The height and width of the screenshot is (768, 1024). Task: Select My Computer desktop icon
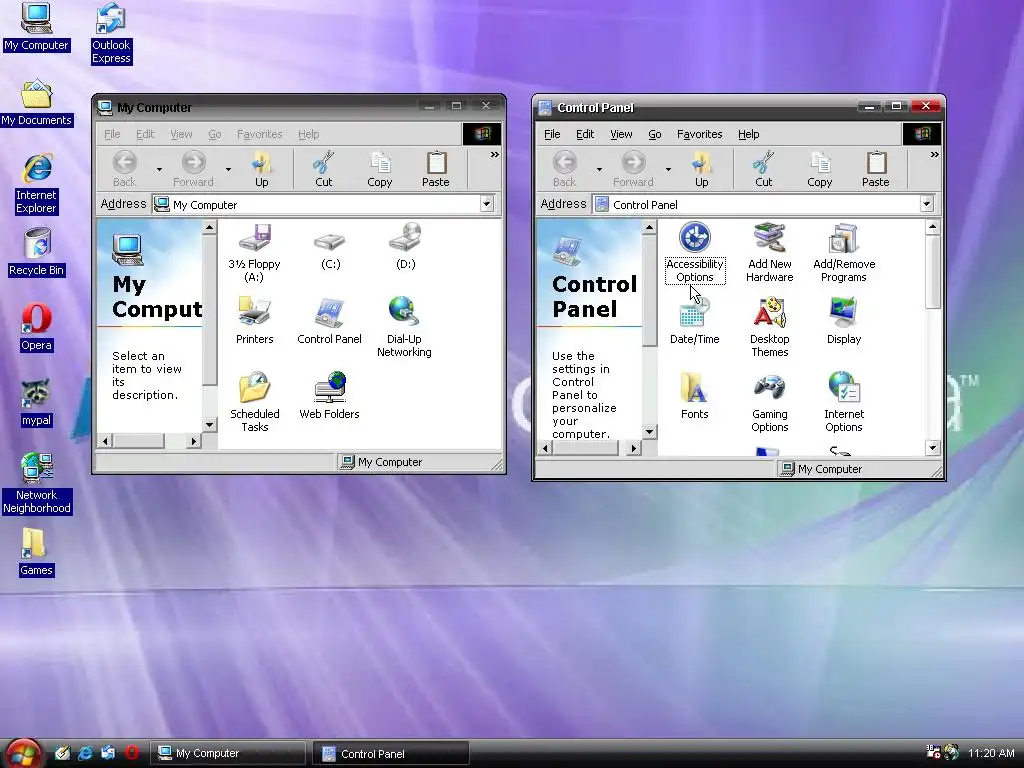[36, 27]
